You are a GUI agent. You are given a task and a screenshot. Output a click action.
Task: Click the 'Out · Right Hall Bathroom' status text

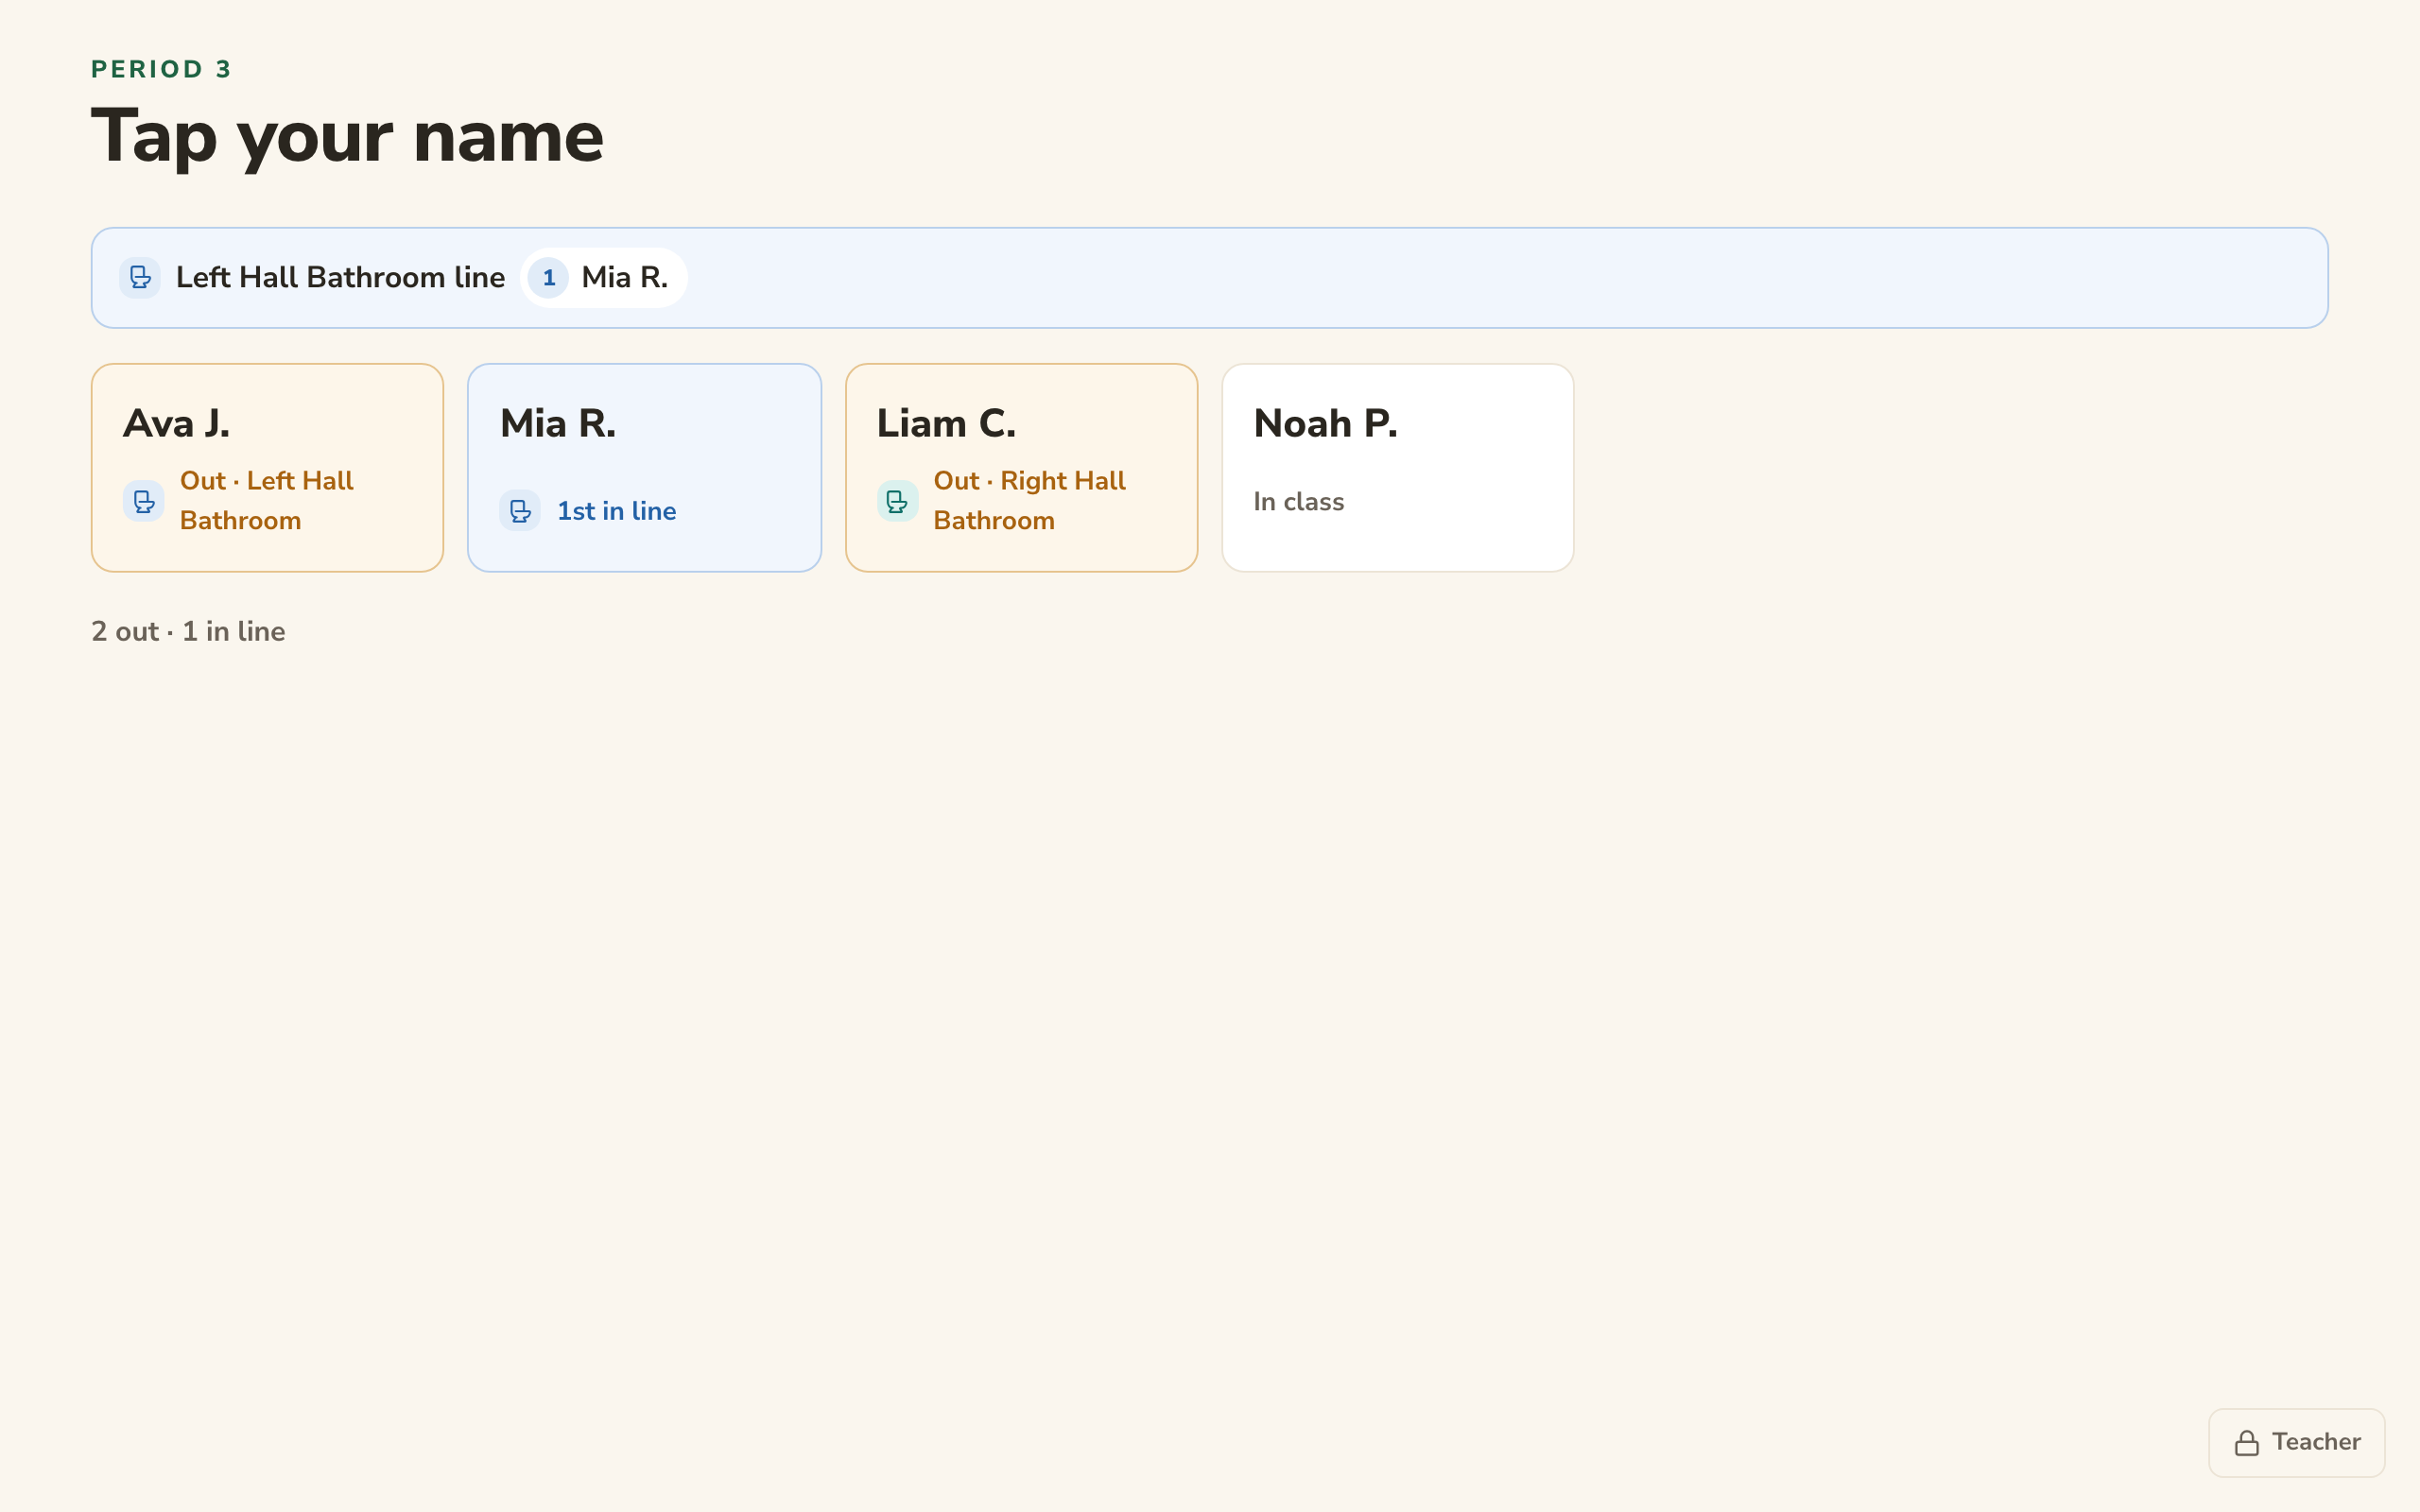[1029, 501]
